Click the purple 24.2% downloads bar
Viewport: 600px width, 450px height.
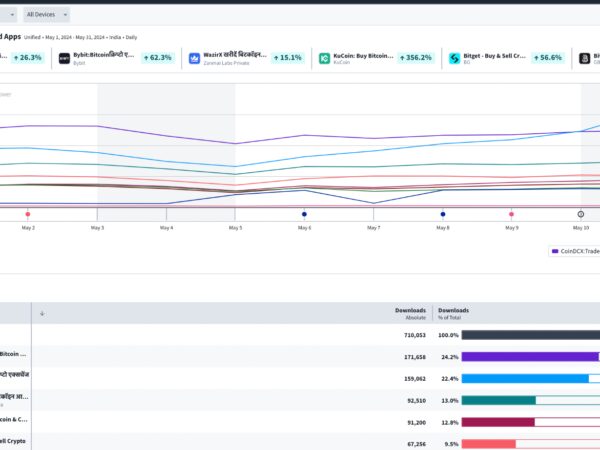pyautogui.click(x=530, y=357)
